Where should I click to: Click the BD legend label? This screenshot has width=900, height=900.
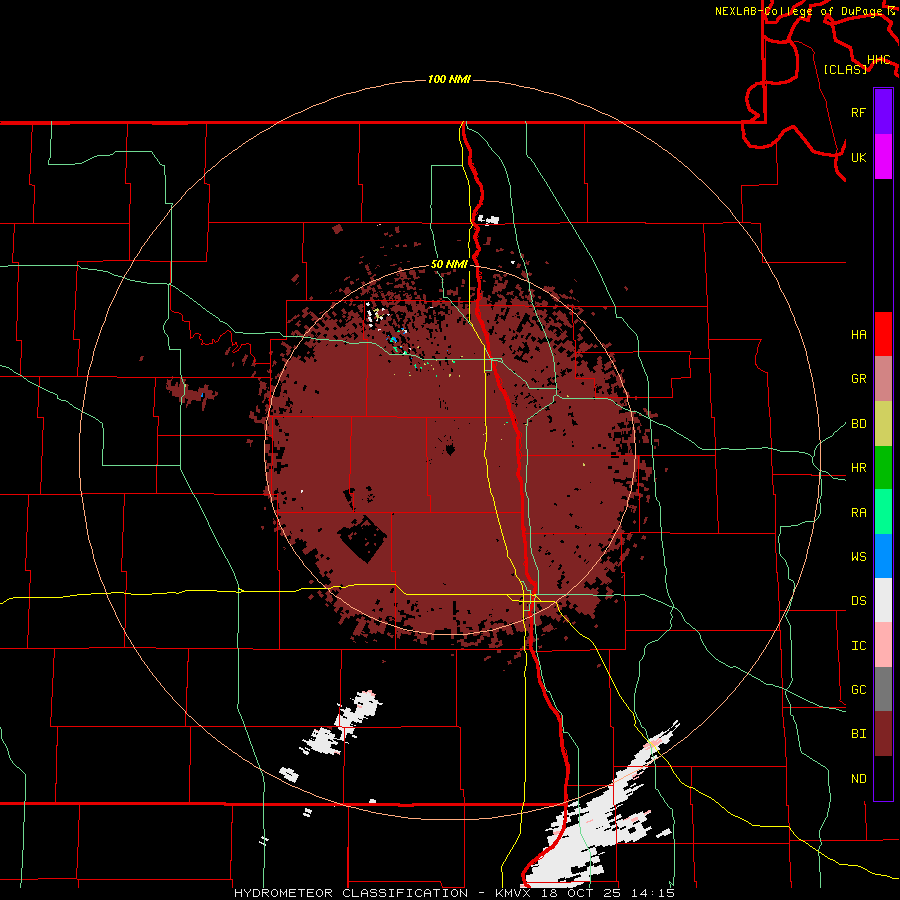tap(858, 424)
